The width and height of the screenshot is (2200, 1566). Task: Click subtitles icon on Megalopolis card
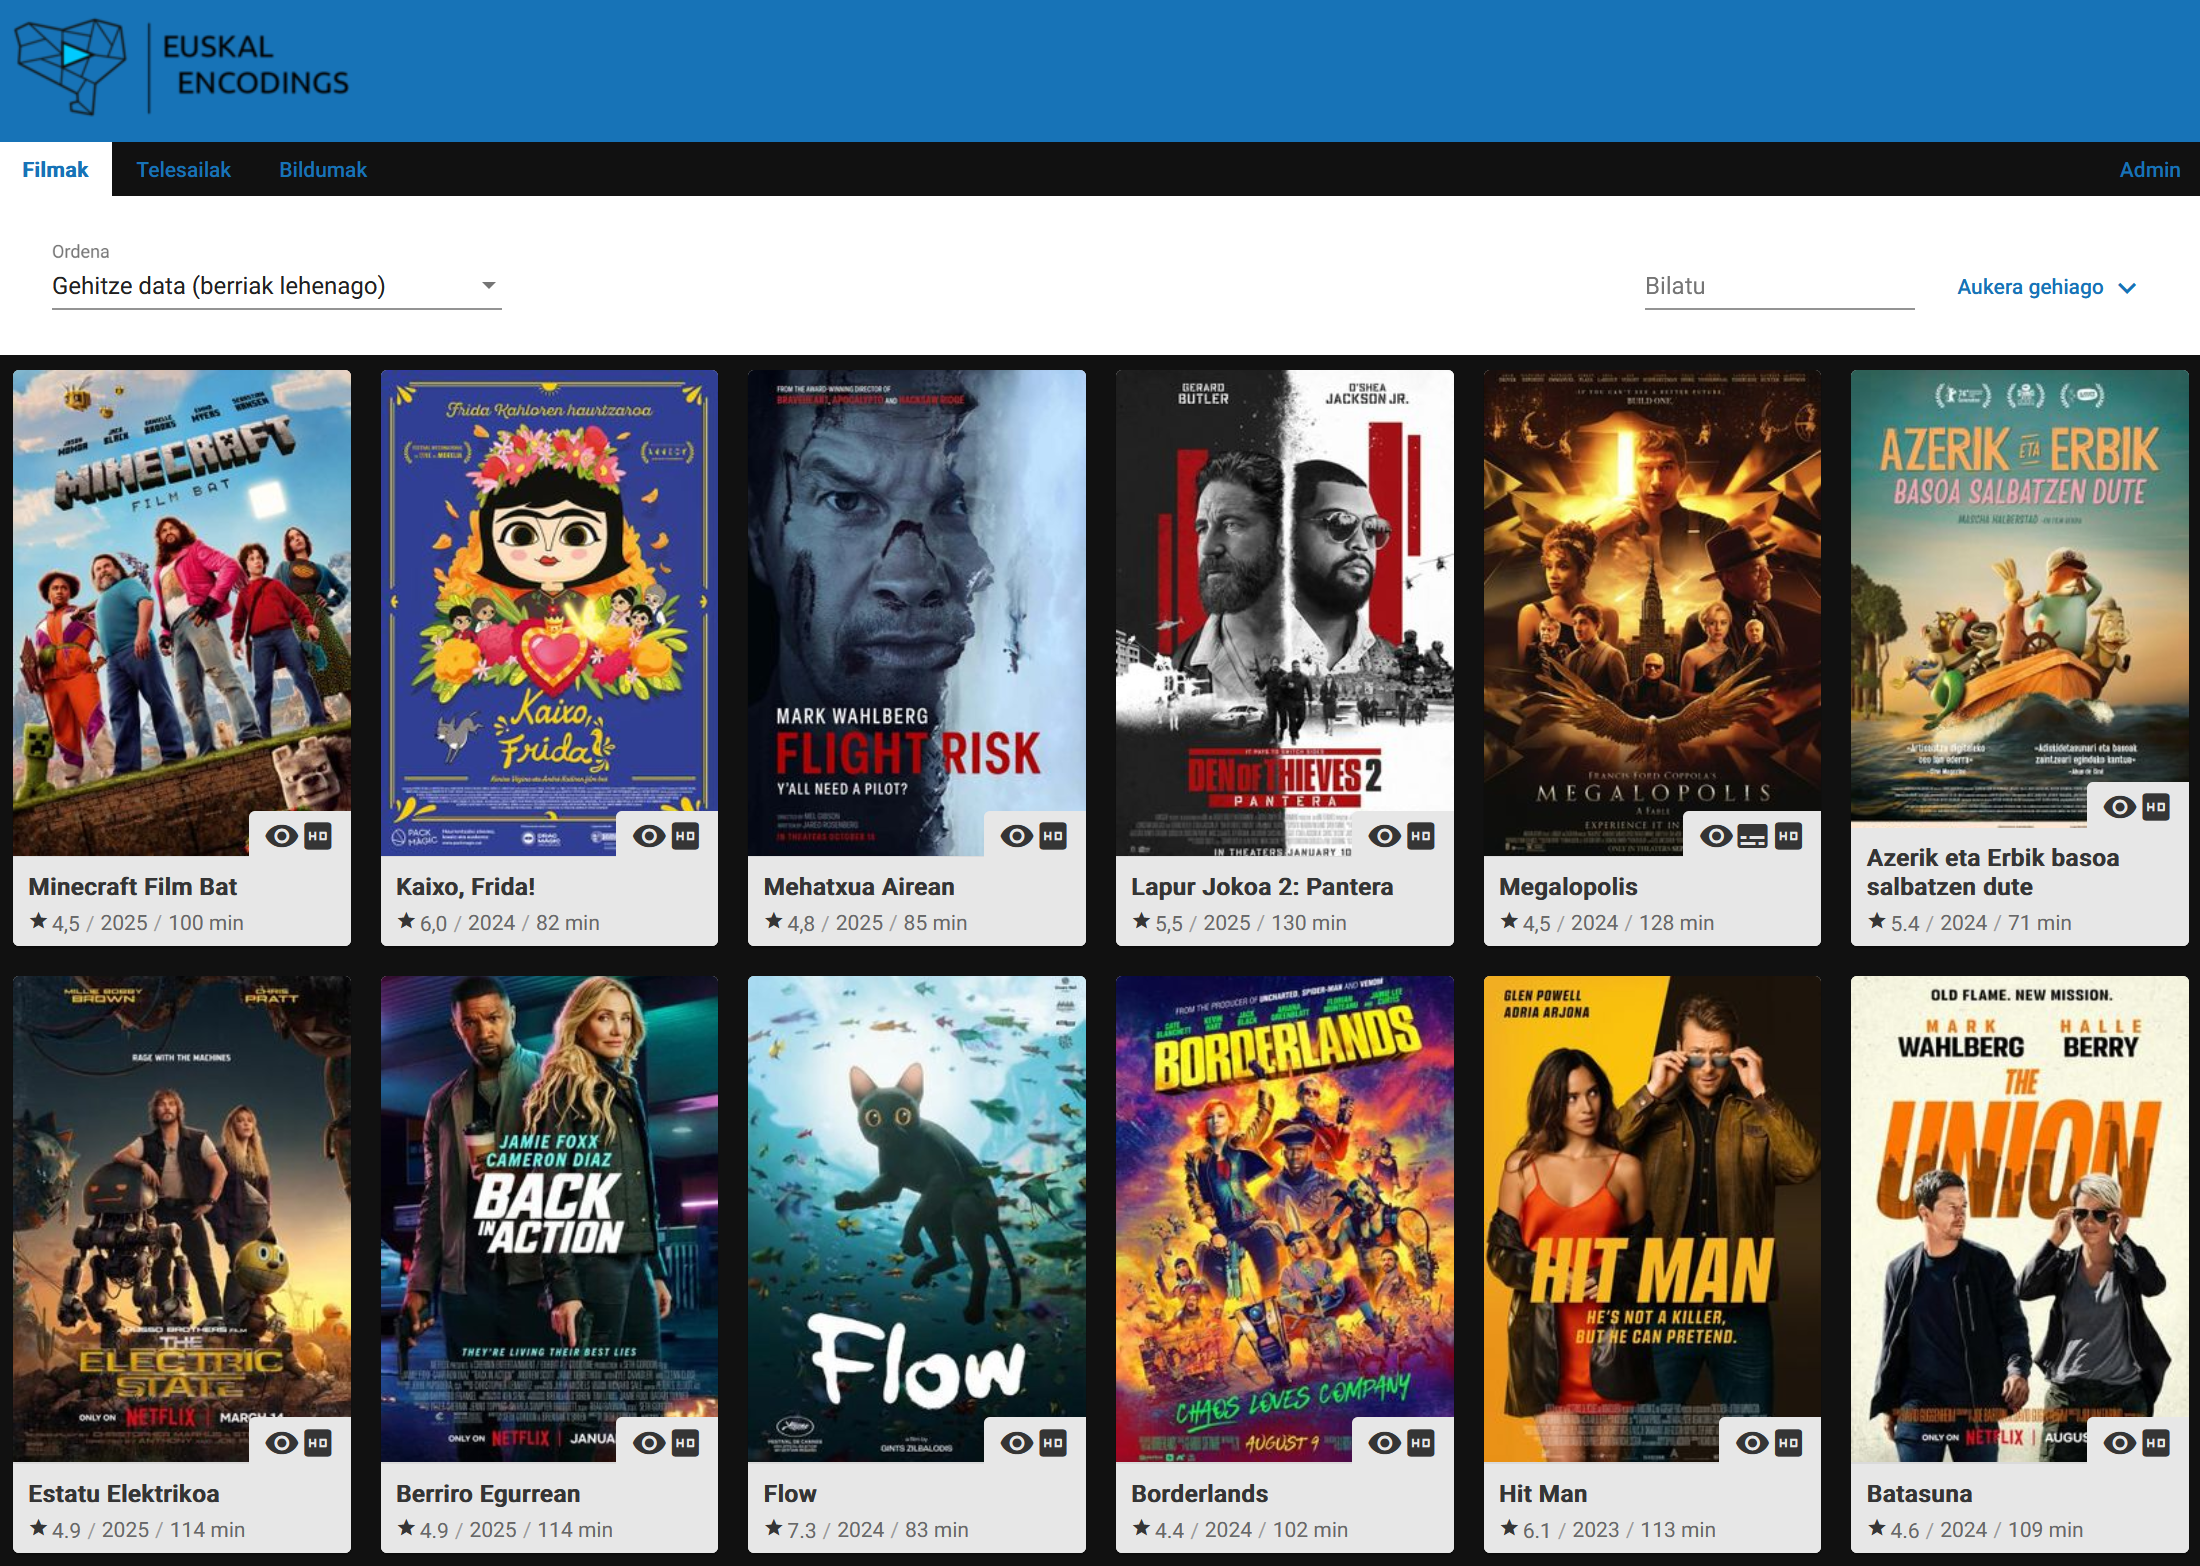pos(1752,836)
